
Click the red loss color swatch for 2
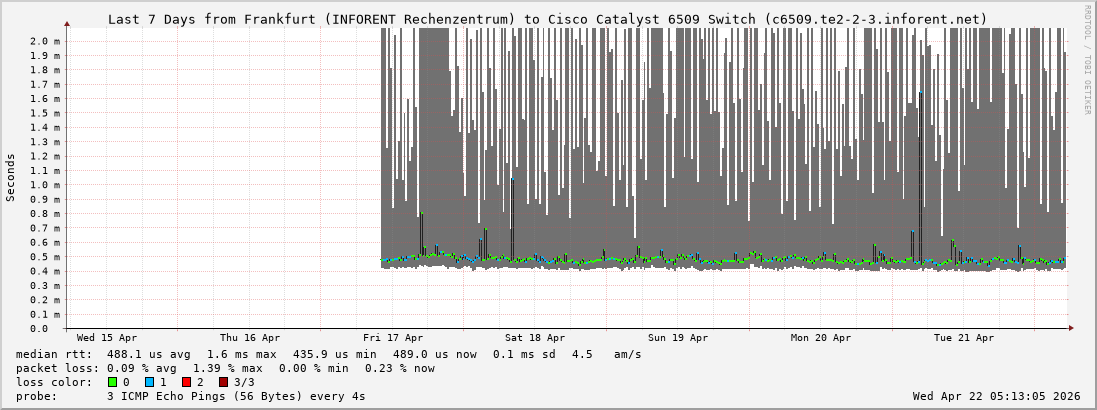tap(186, 382)
